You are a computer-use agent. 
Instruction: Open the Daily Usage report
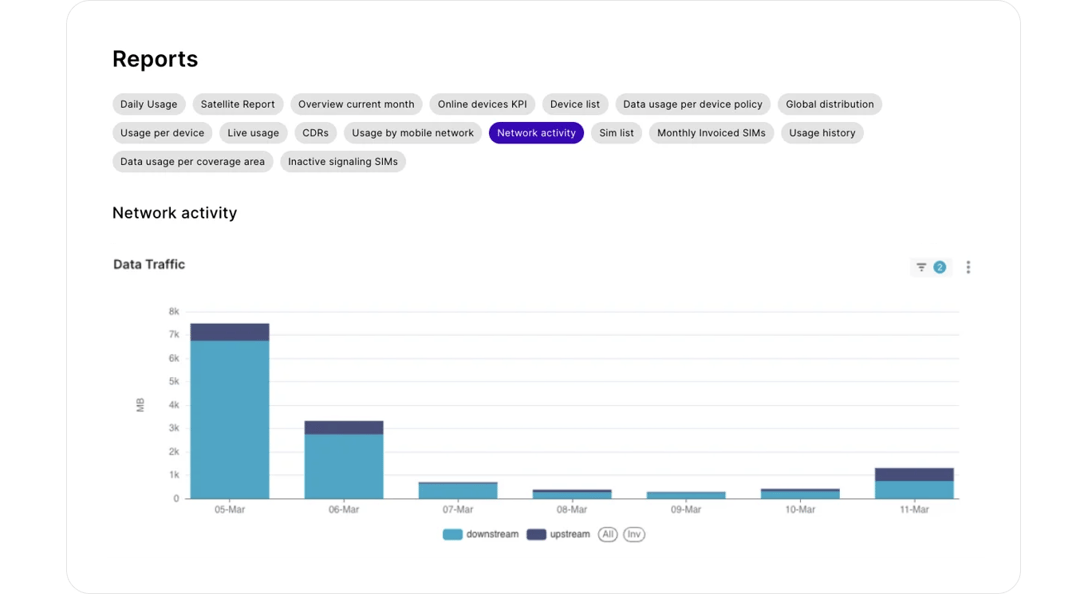tap(149, 104)
